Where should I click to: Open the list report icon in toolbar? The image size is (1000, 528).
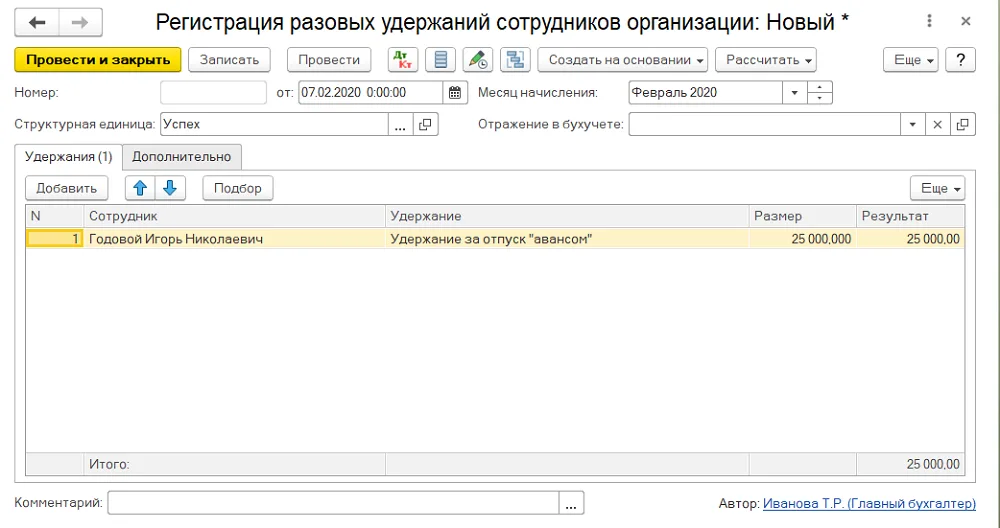pyautogui.click(x=440, y=60)
